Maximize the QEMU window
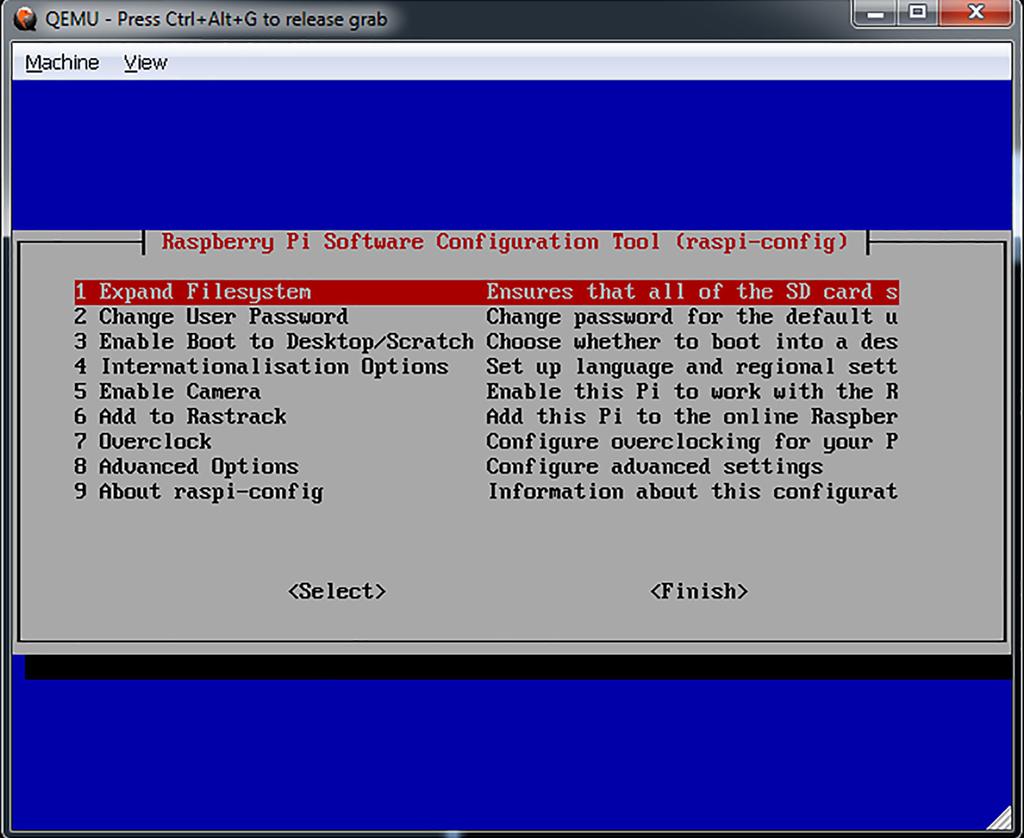The height and width of the screenshot is (838, 1024). 918,13
